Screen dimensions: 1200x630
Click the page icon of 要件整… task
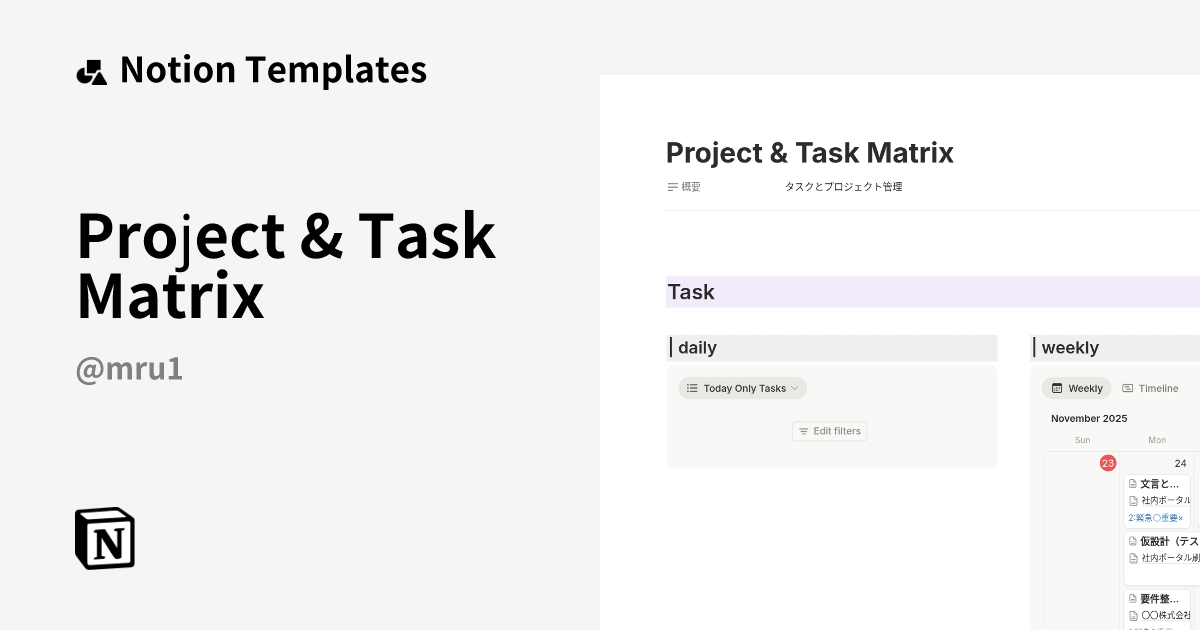point(1133,599)
